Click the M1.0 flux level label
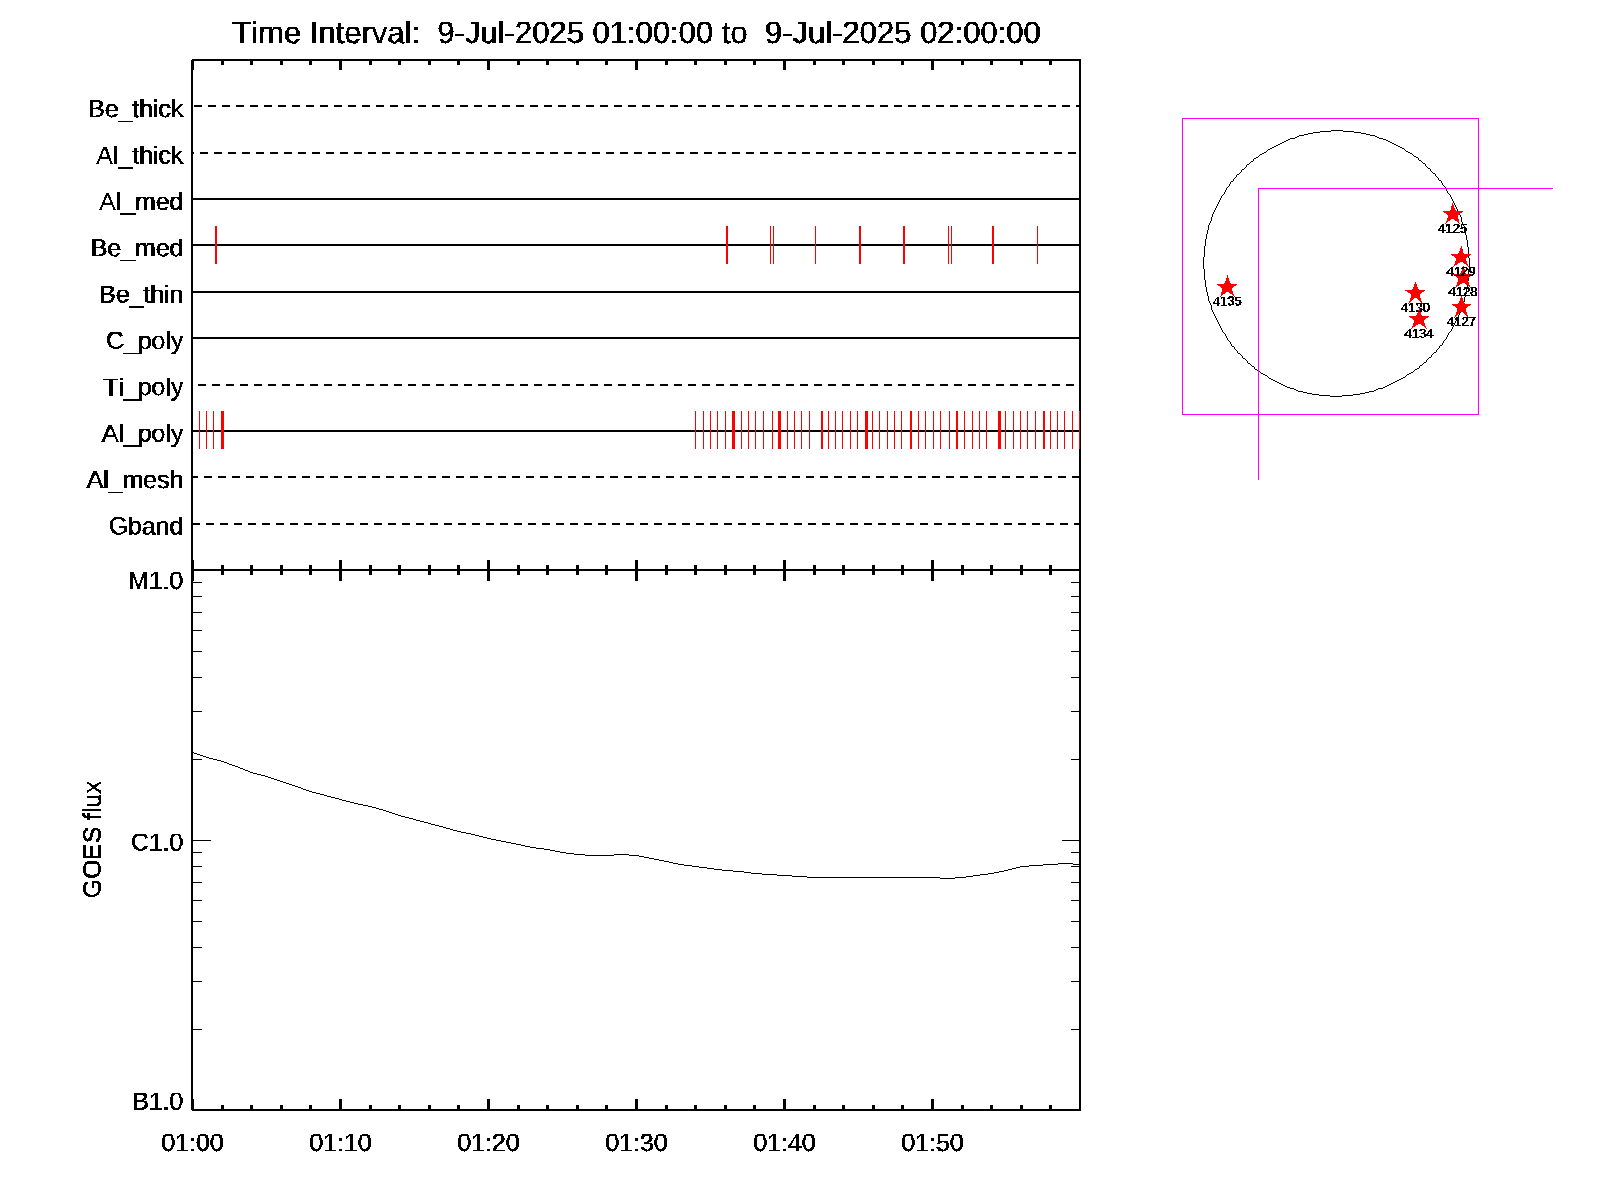 [156, 581]
